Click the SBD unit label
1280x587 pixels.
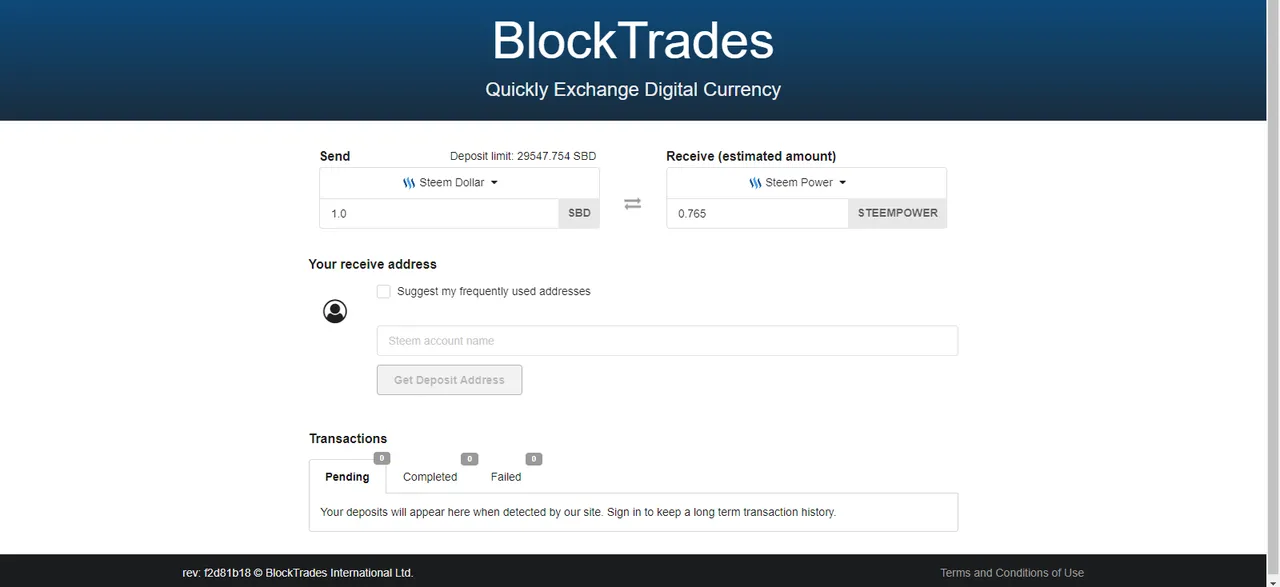(579, 214)
